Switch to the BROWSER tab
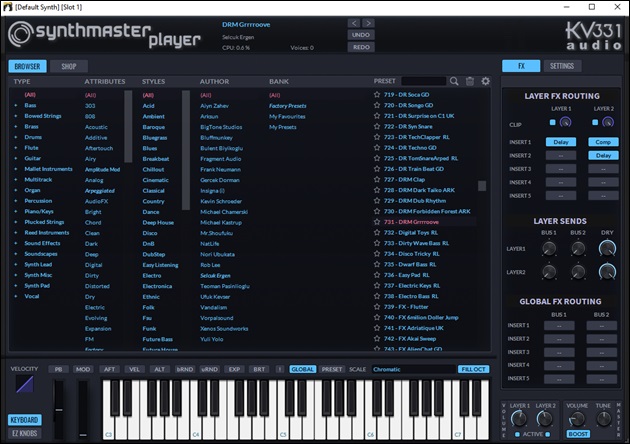The image size is (630, 444). pyautogui.click(x=27, y=66)
